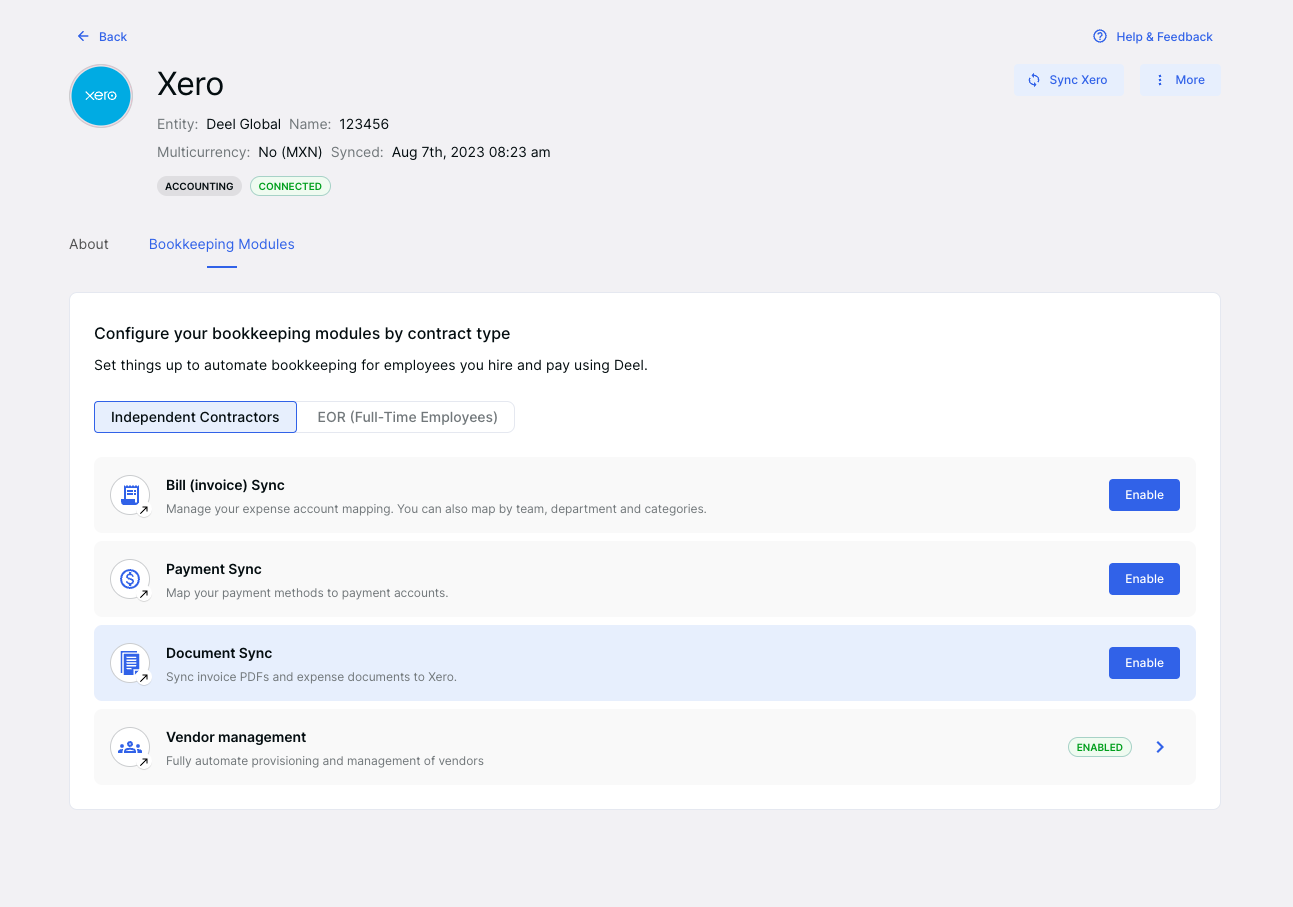
Task: Open the About tab
Action: 88,244
